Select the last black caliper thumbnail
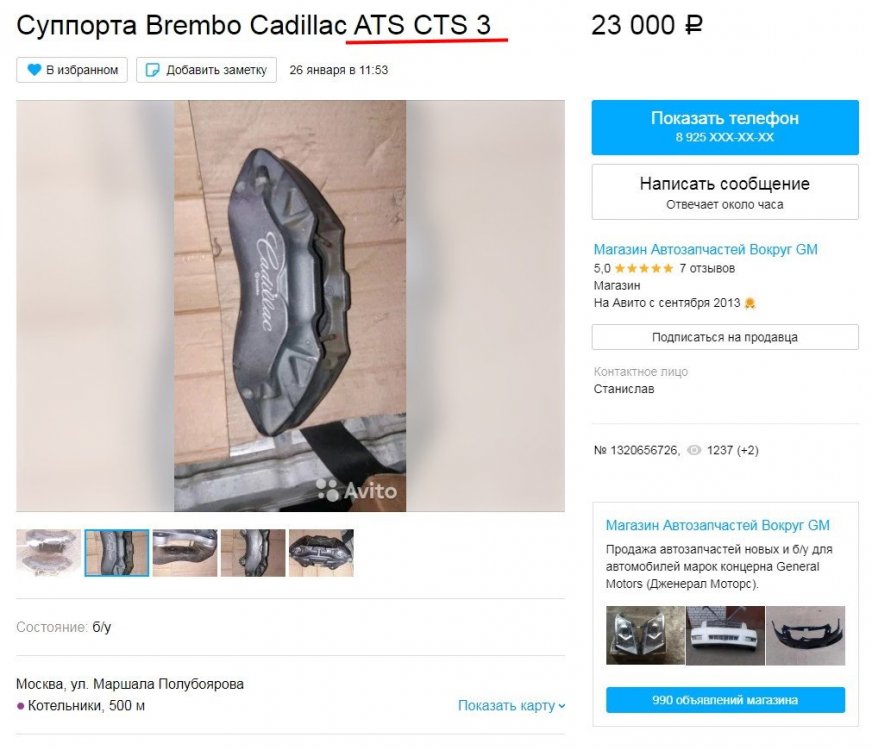Image resolution: width=872 pixels, height=750 pixels. [321, 553]
